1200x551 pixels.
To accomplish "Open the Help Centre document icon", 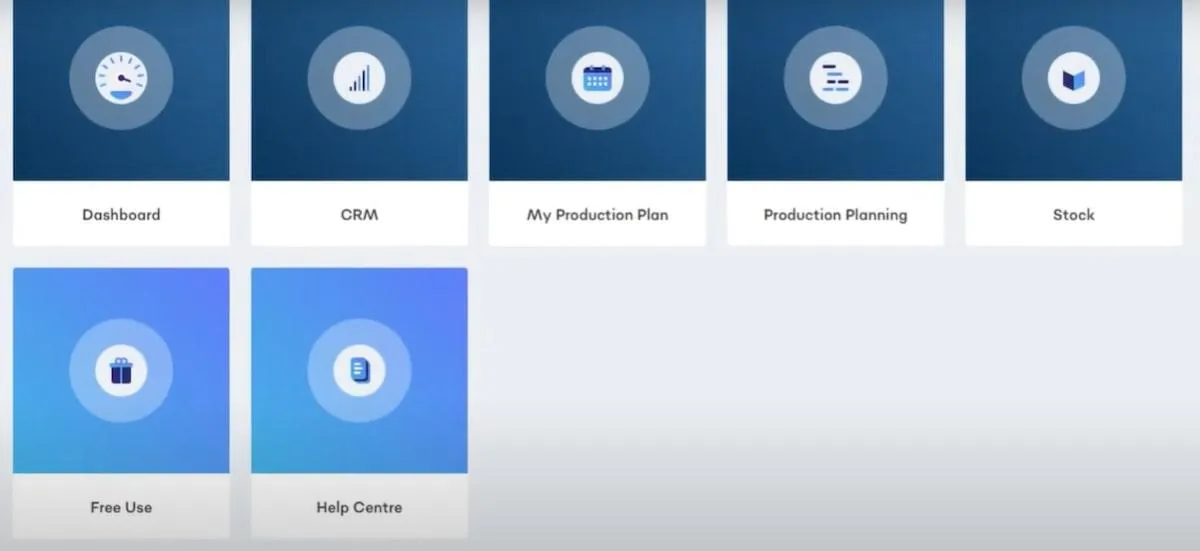I will click(359, 371).
